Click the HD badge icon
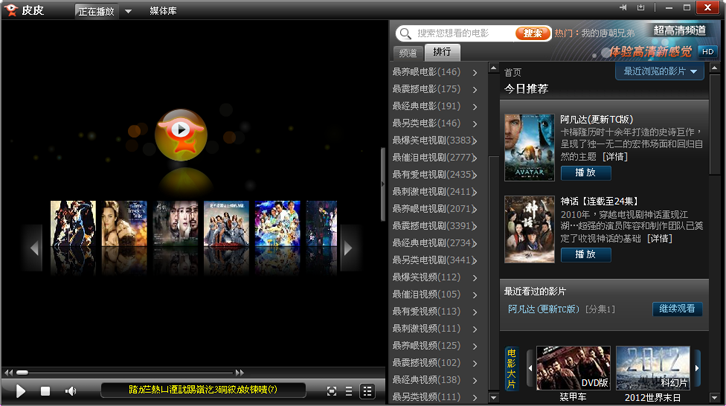 pyautogui.click(x=707, y=51)
